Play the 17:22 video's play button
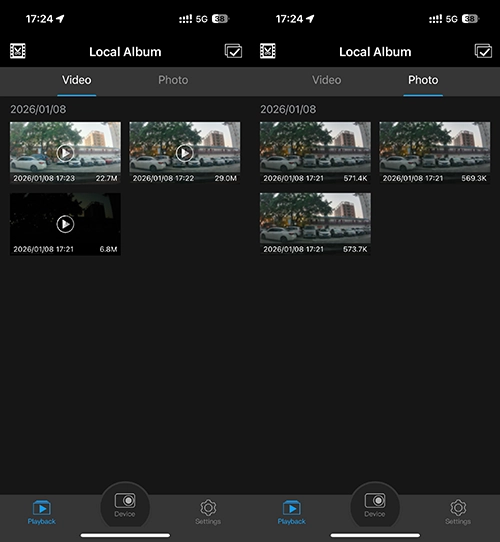 point(185,152)
